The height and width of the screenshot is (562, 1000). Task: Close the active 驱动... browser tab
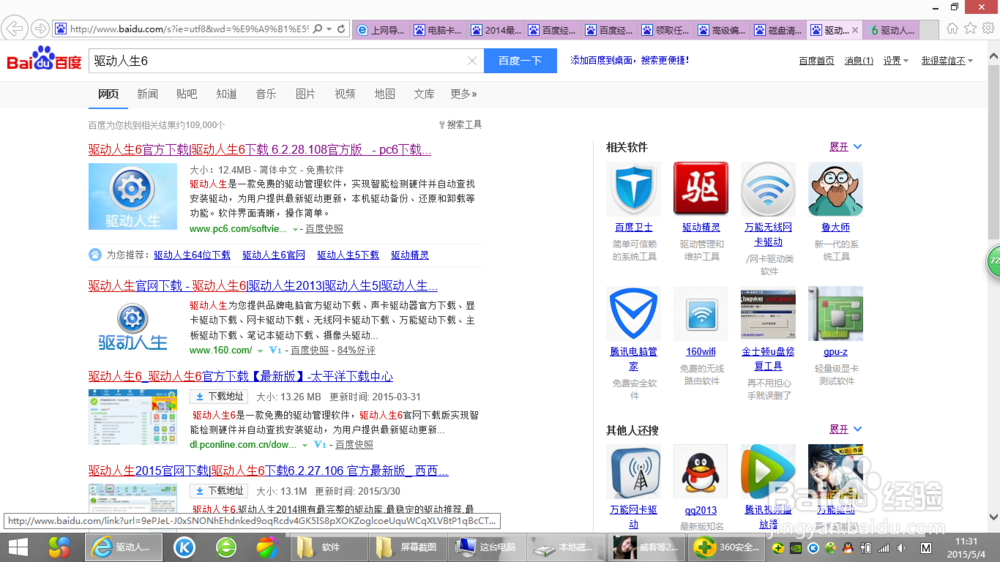coord(855,30)
